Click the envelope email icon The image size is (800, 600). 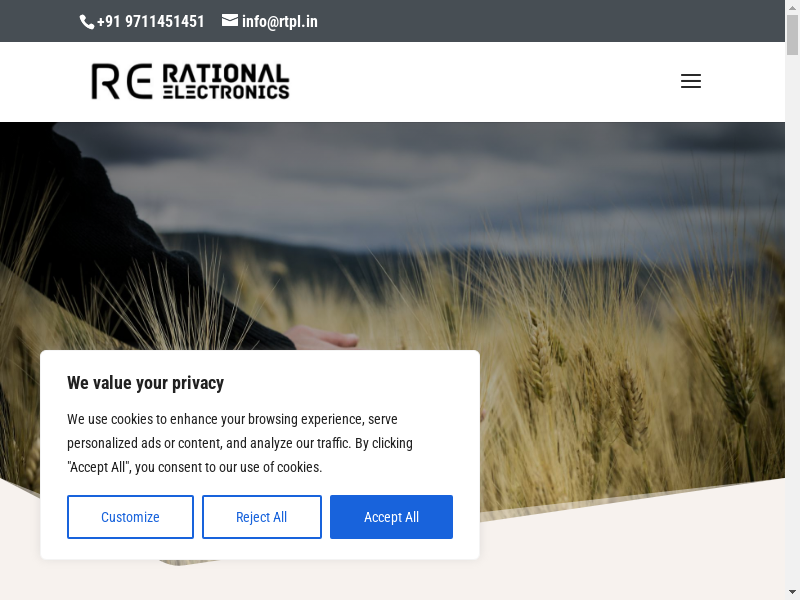click(230, 20)
